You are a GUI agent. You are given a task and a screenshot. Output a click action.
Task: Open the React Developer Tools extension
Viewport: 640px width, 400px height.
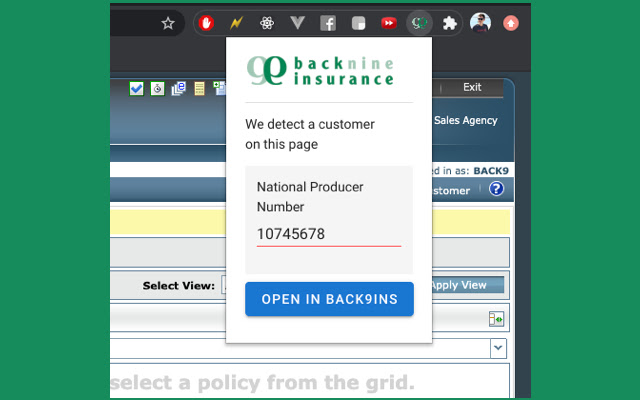click(x=267, y=23)
